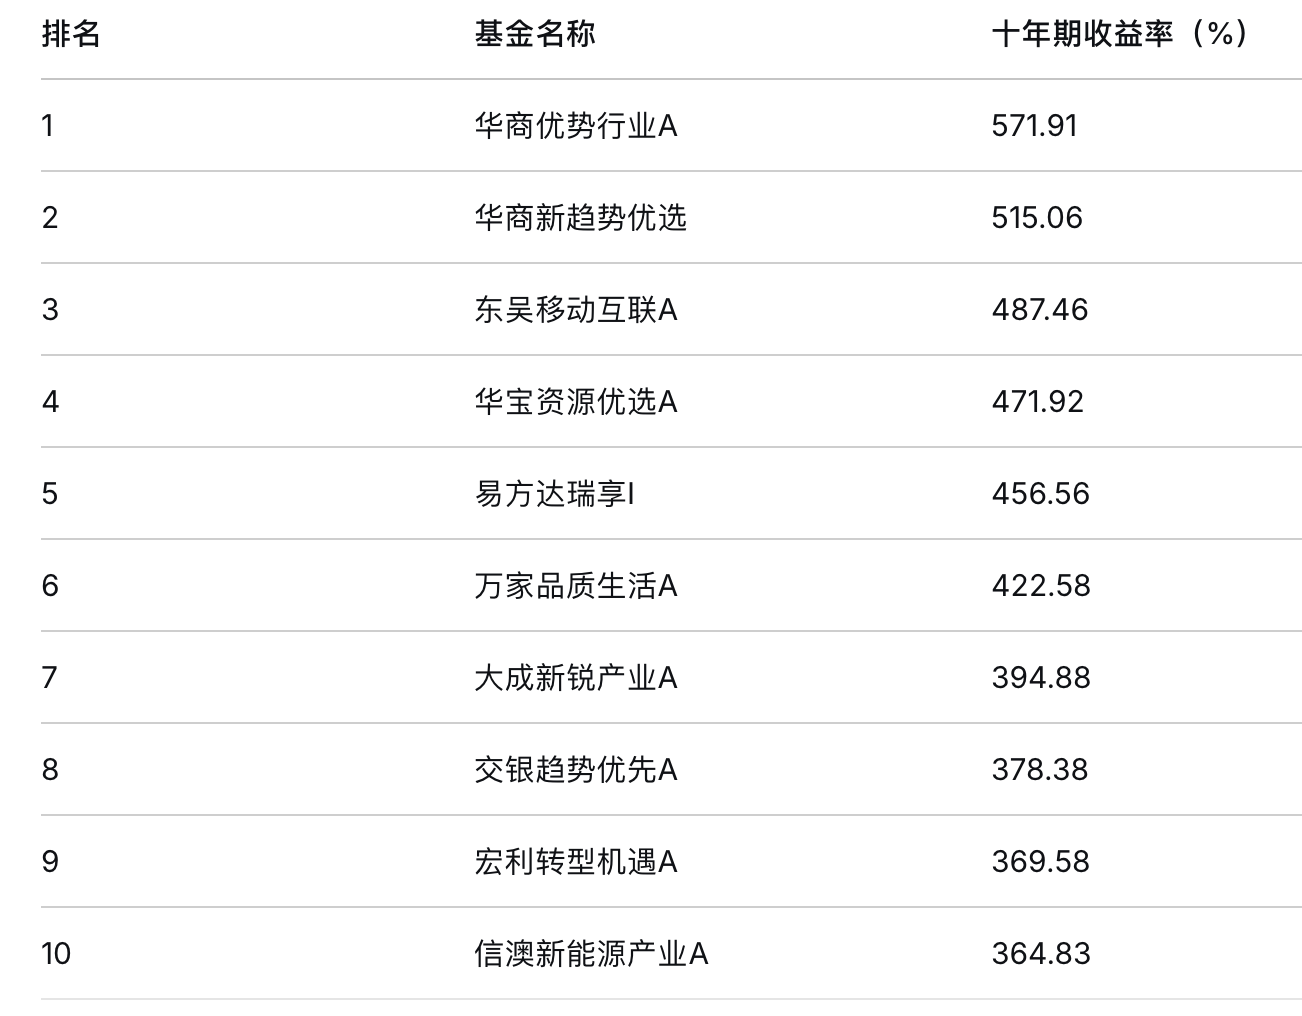
Task: Click fund name 大成新锐产业A
Action: [576, 678]
